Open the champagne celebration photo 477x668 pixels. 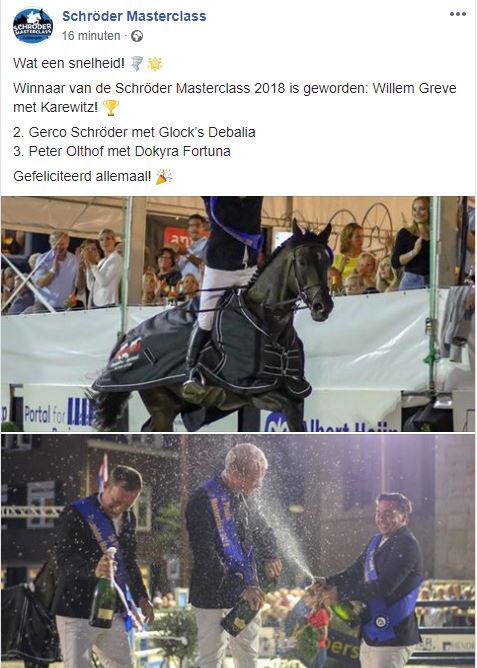(238, 550)
